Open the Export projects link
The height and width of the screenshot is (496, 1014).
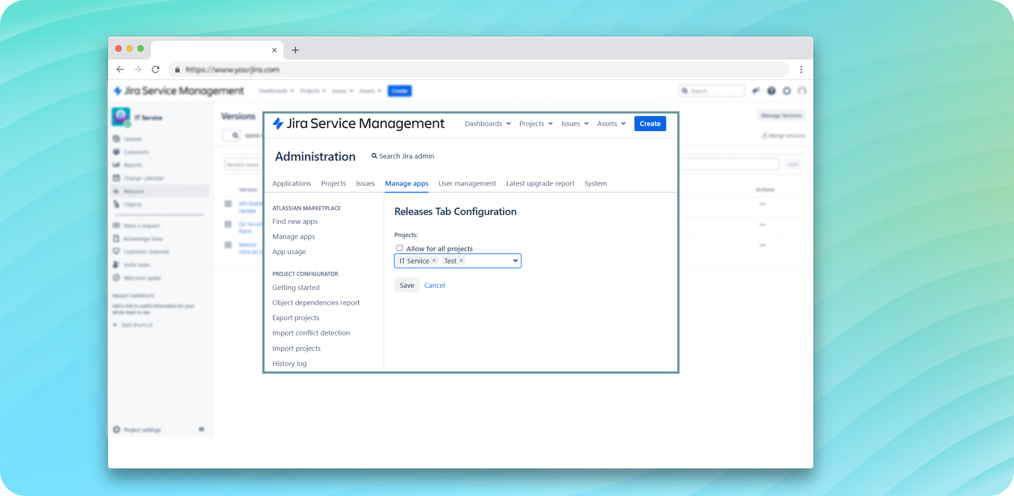pyautogui.click(x=296, y=318)
